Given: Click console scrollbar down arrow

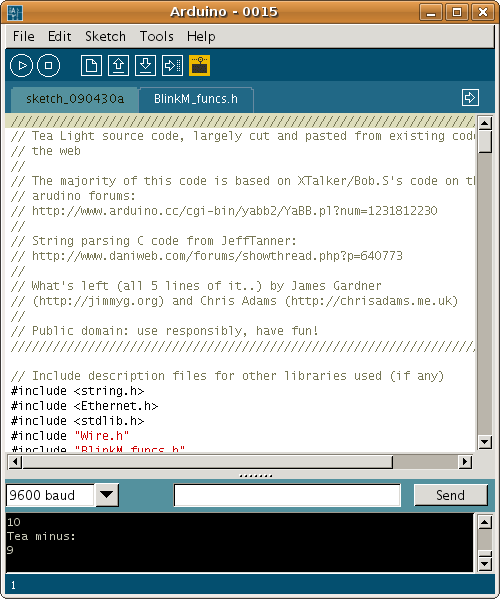Looking at the screenshot, I should 485,564.
